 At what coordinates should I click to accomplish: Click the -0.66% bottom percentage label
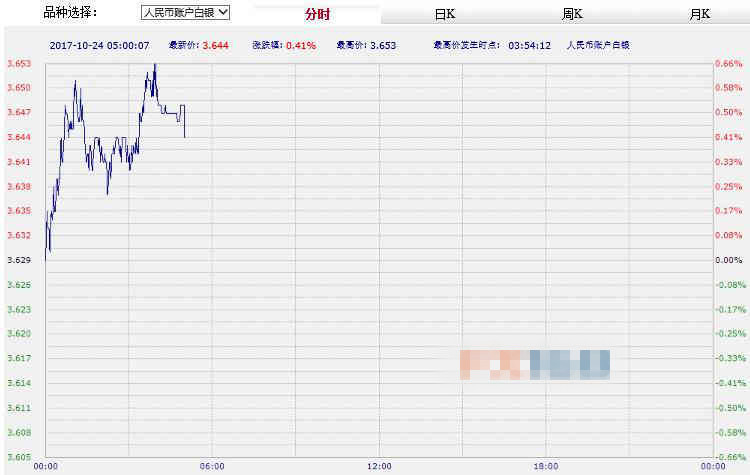[728, 457]
